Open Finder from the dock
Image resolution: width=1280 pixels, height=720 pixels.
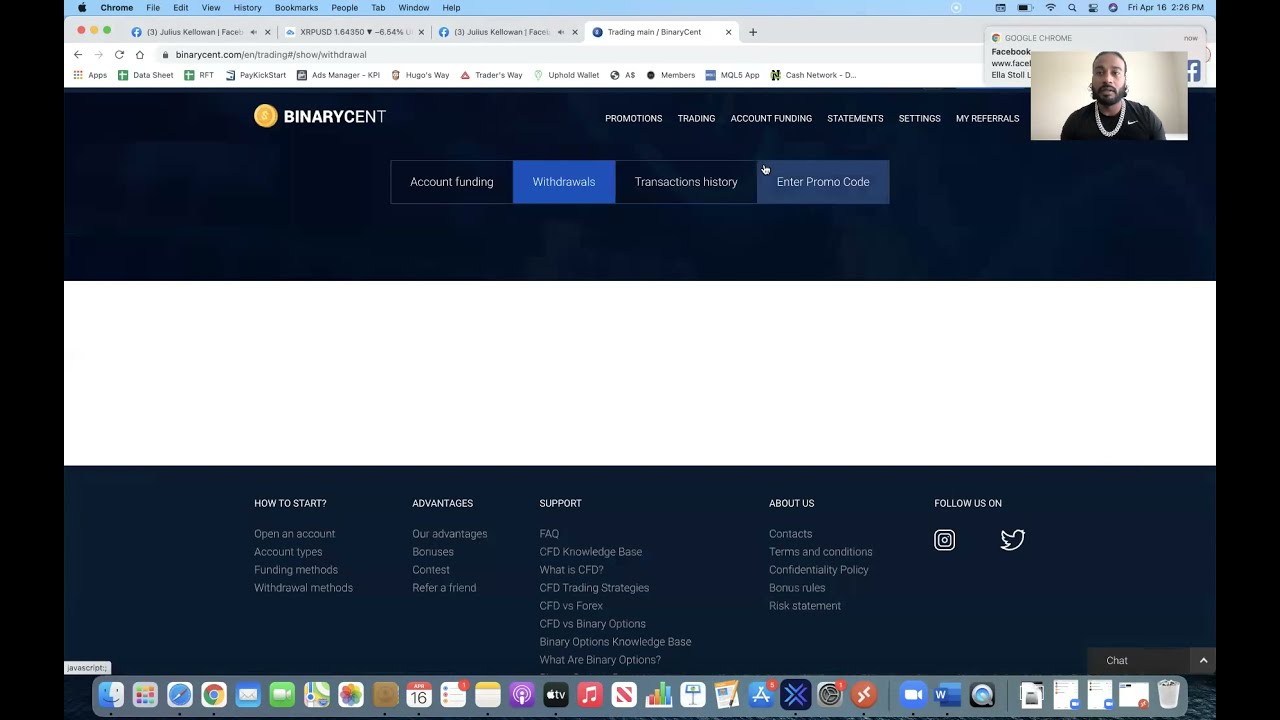tap(111, 694)
